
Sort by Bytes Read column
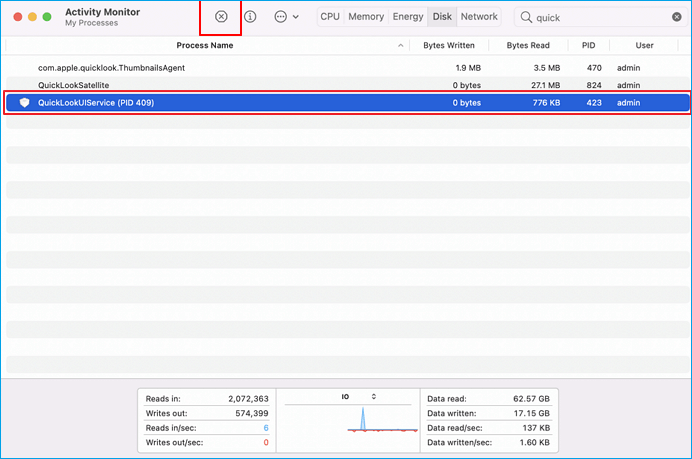pos(530,46)
